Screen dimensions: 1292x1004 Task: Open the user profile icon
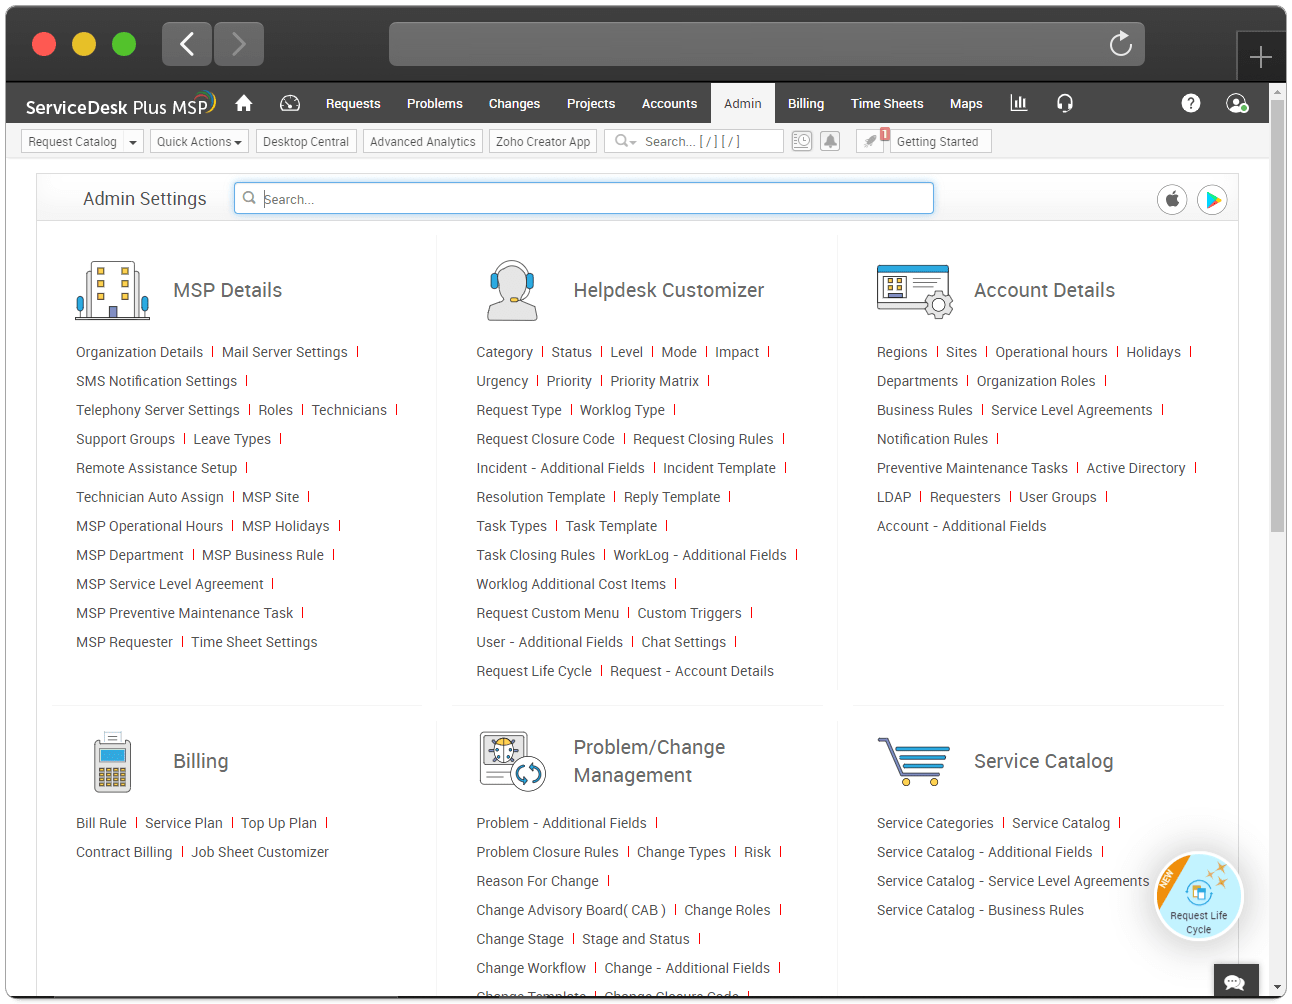(1237, 103)
